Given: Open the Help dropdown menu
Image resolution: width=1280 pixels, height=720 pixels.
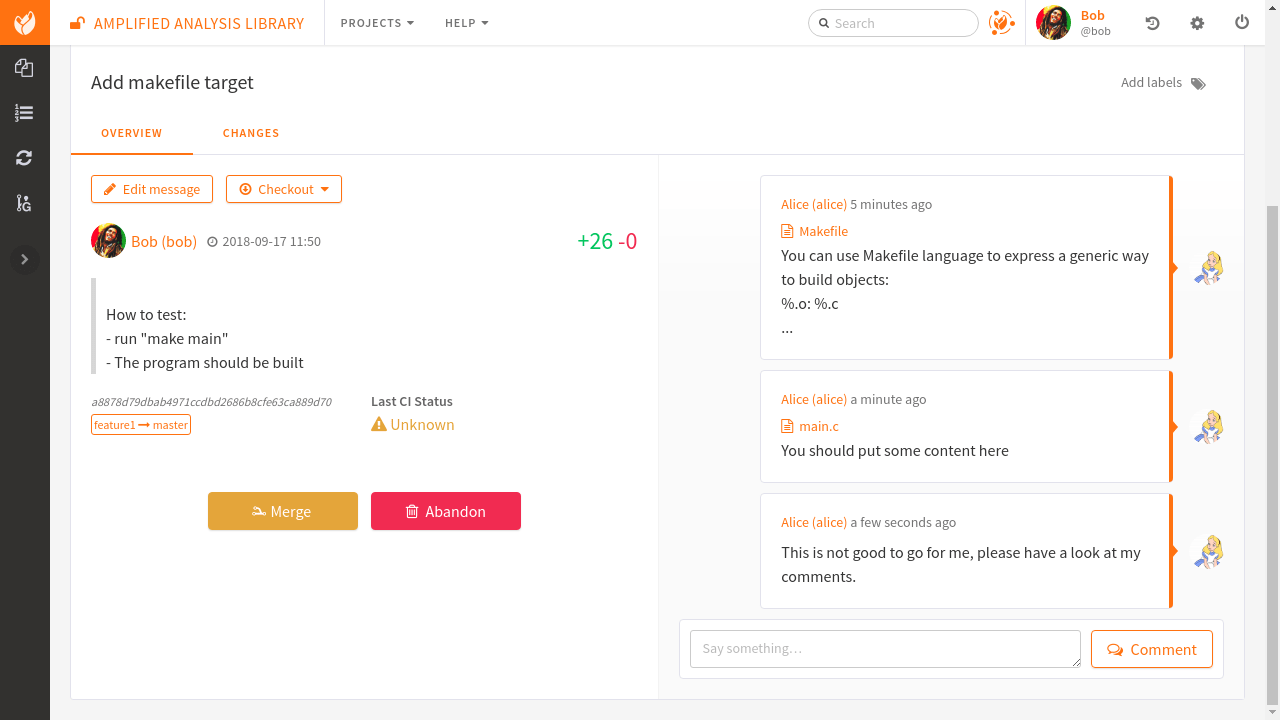Looking at the screenshot, I should (466, 23).
